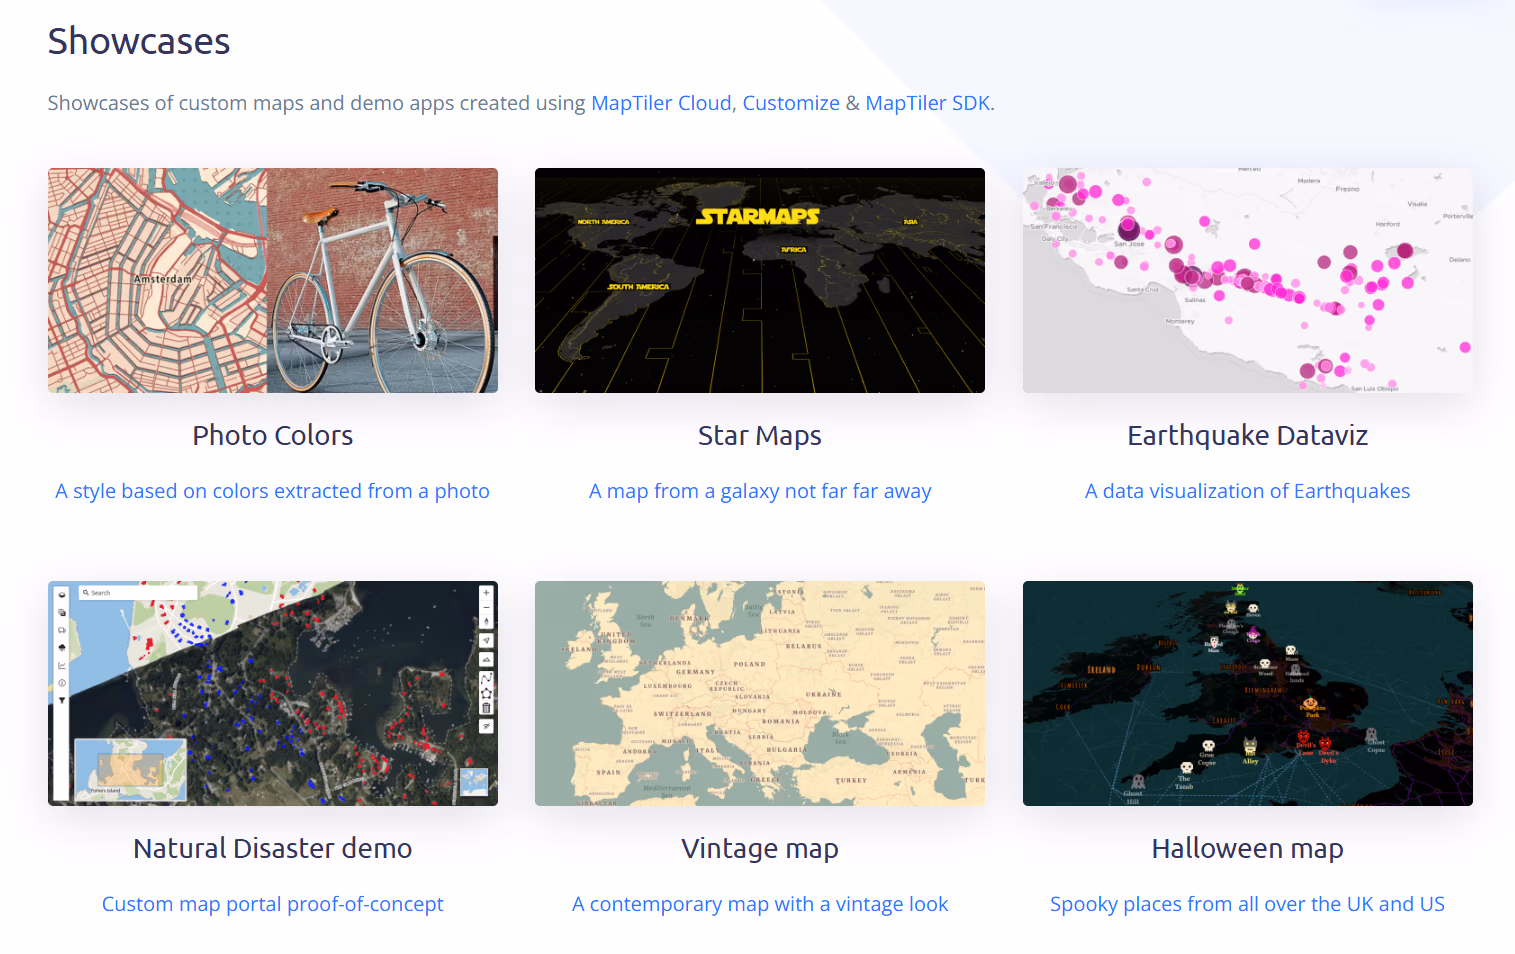Open 'Custom map portal proof-of-concept' link
This screenshot has height=954, width=1515.
(x=273, y=904)
